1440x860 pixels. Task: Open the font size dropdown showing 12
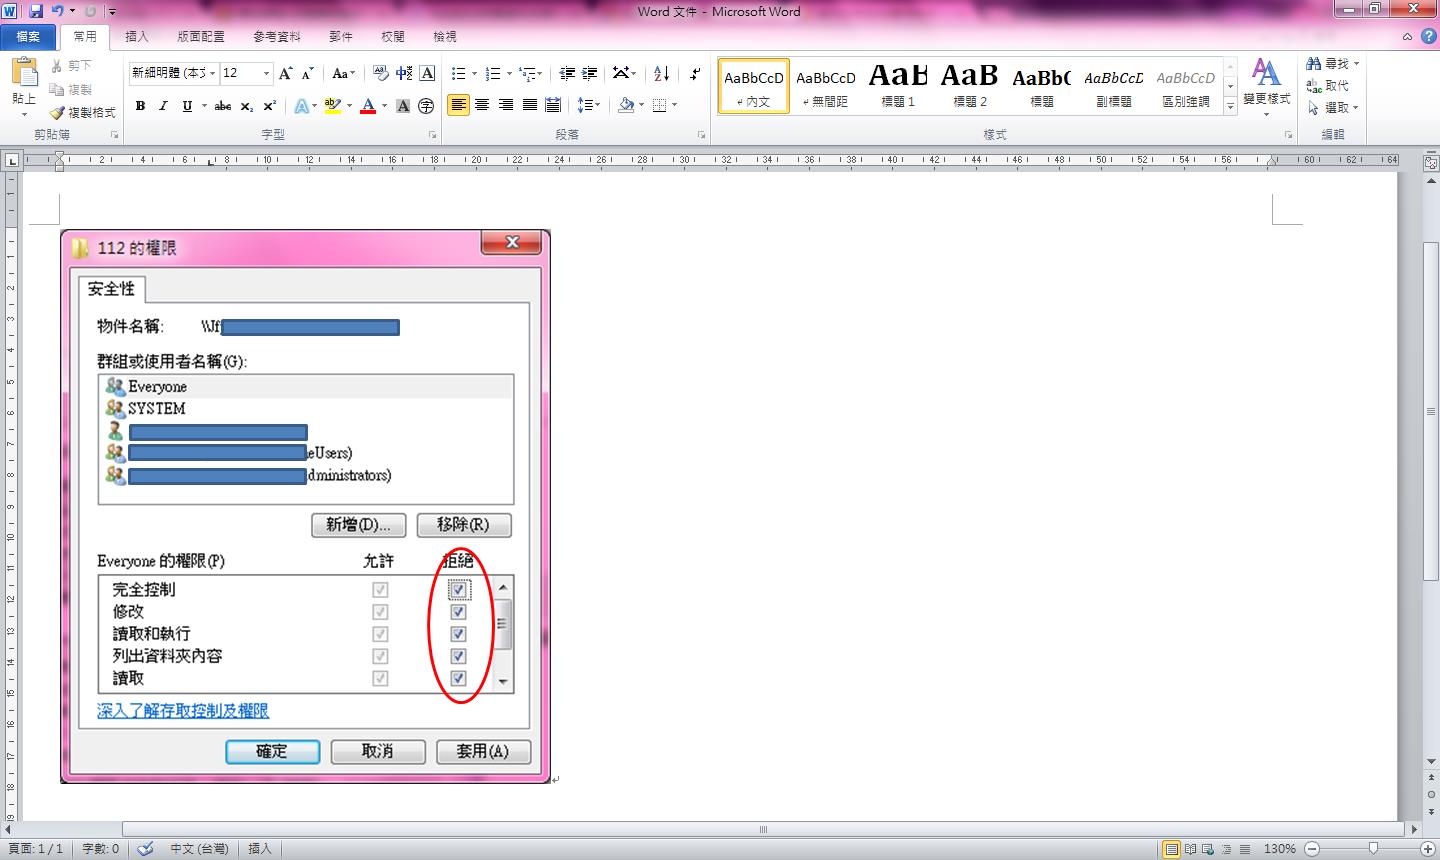(x=266, y=73)
